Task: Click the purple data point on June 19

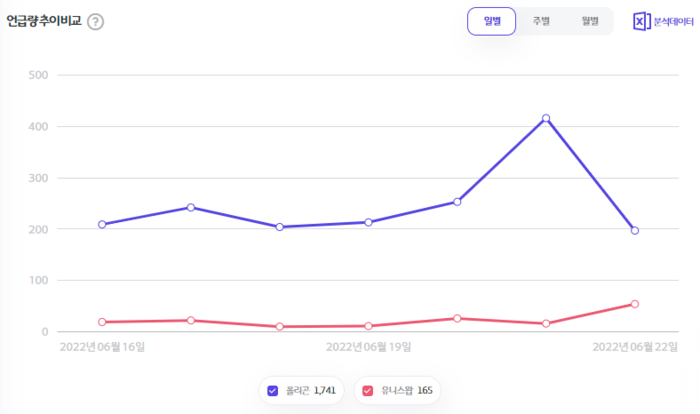Action: click(368, 222)
